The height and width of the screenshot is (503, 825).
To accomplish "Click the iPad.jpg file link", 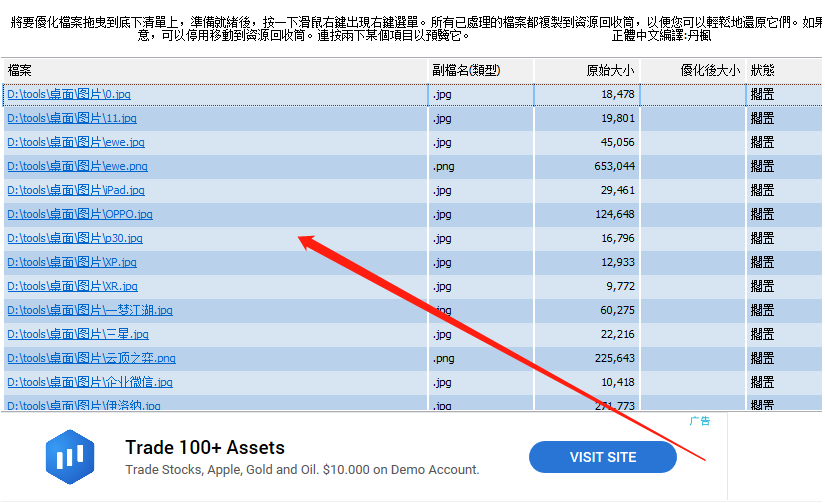I will [76, 191].
